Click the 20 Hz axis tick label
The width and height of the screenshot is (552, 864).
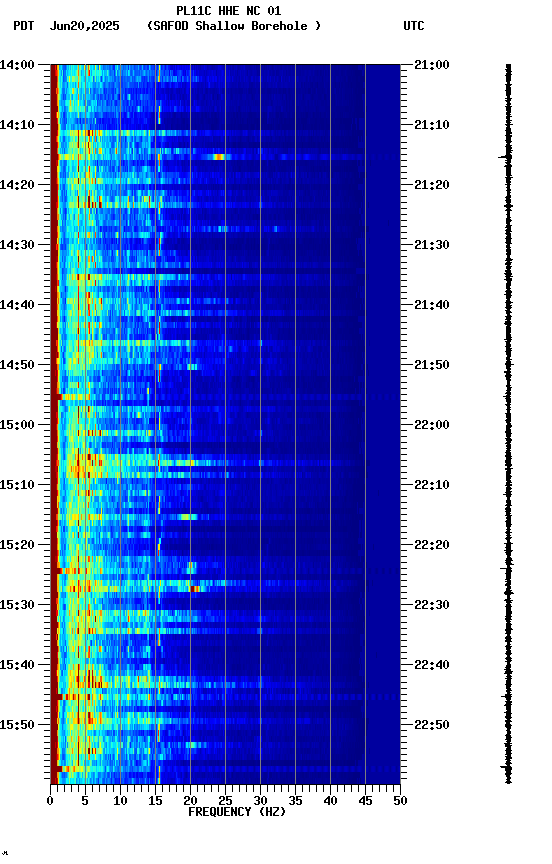[x=190, y=801]
